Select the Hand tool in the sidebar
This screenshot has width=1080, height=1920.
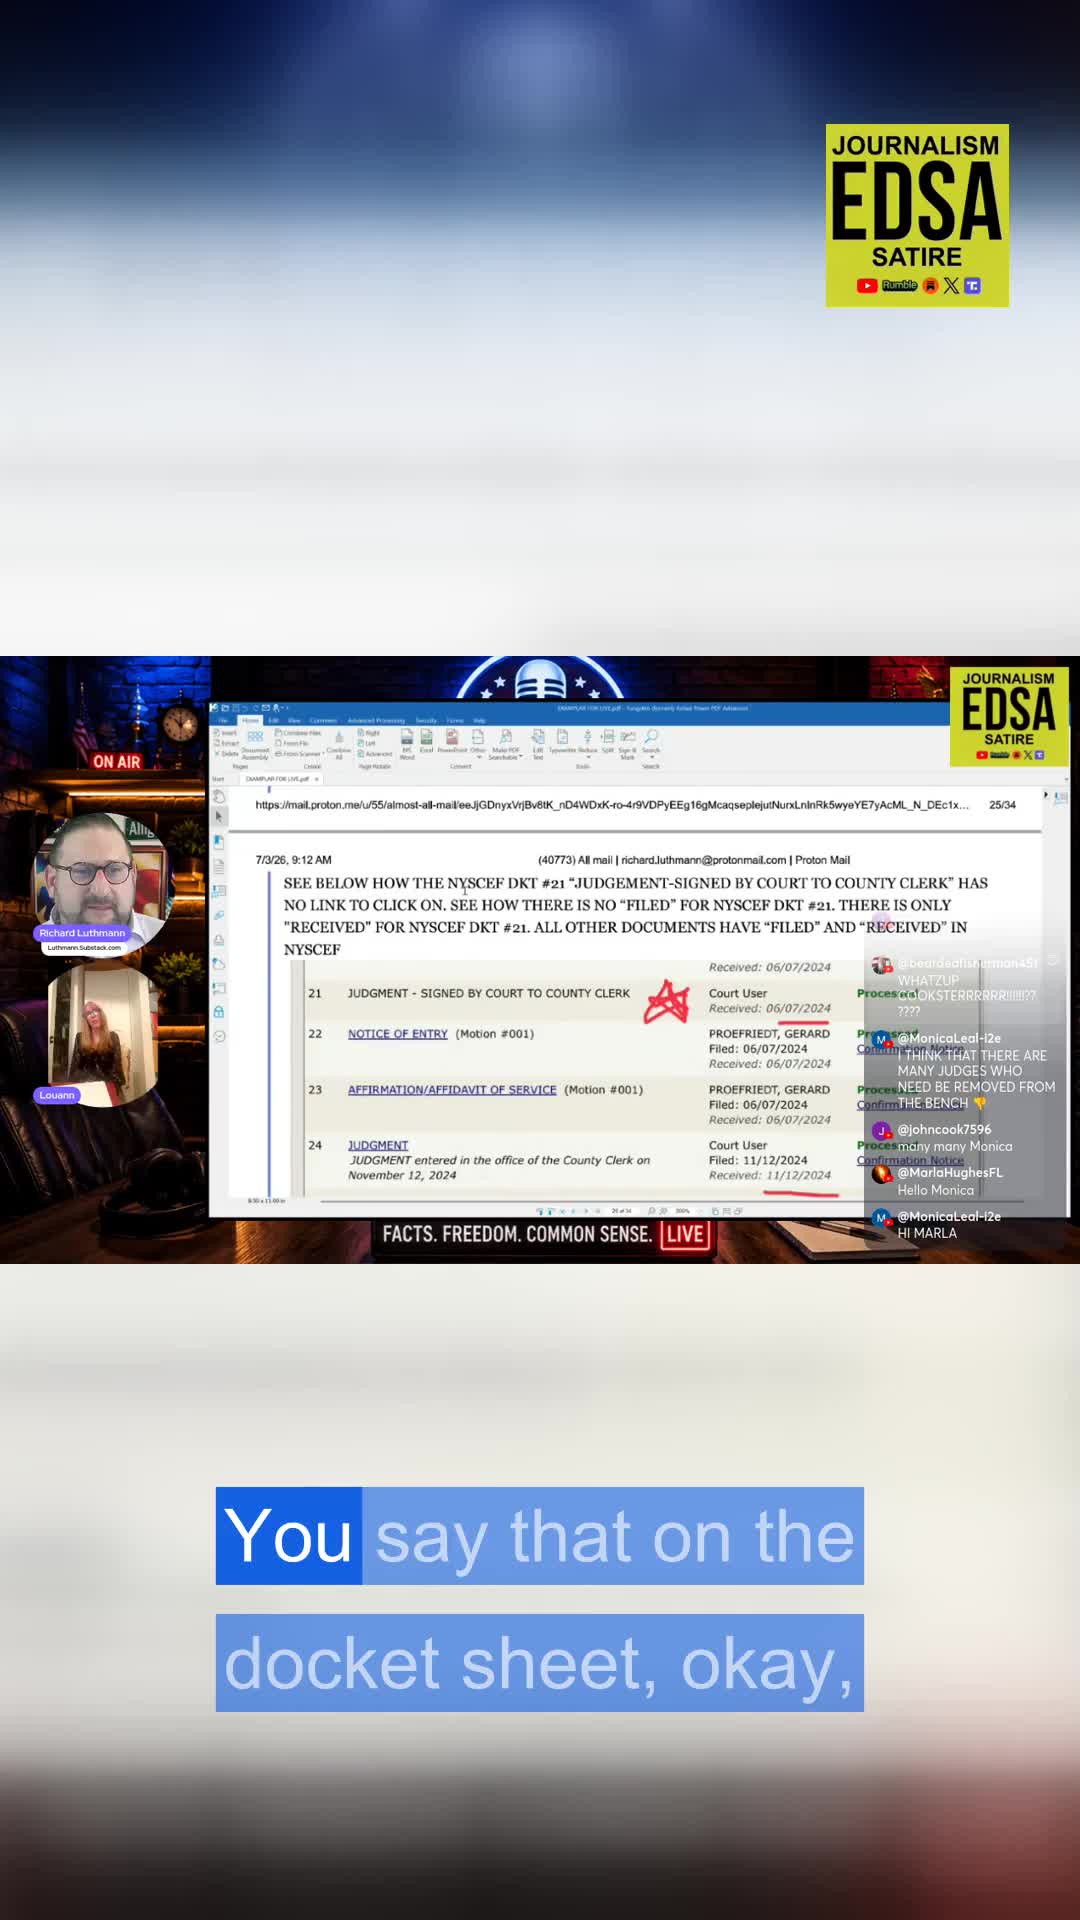[x=219, y=796]
